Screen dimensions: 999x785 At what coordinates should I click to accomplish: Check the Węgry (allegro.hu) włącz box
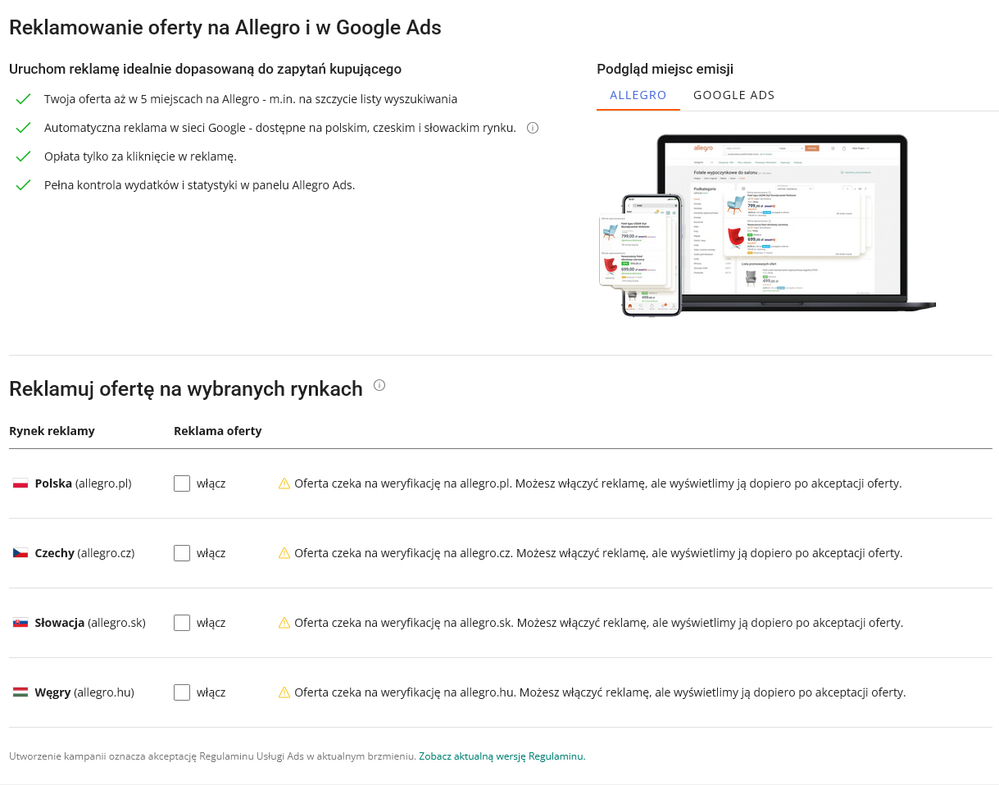tap(182, 692)
